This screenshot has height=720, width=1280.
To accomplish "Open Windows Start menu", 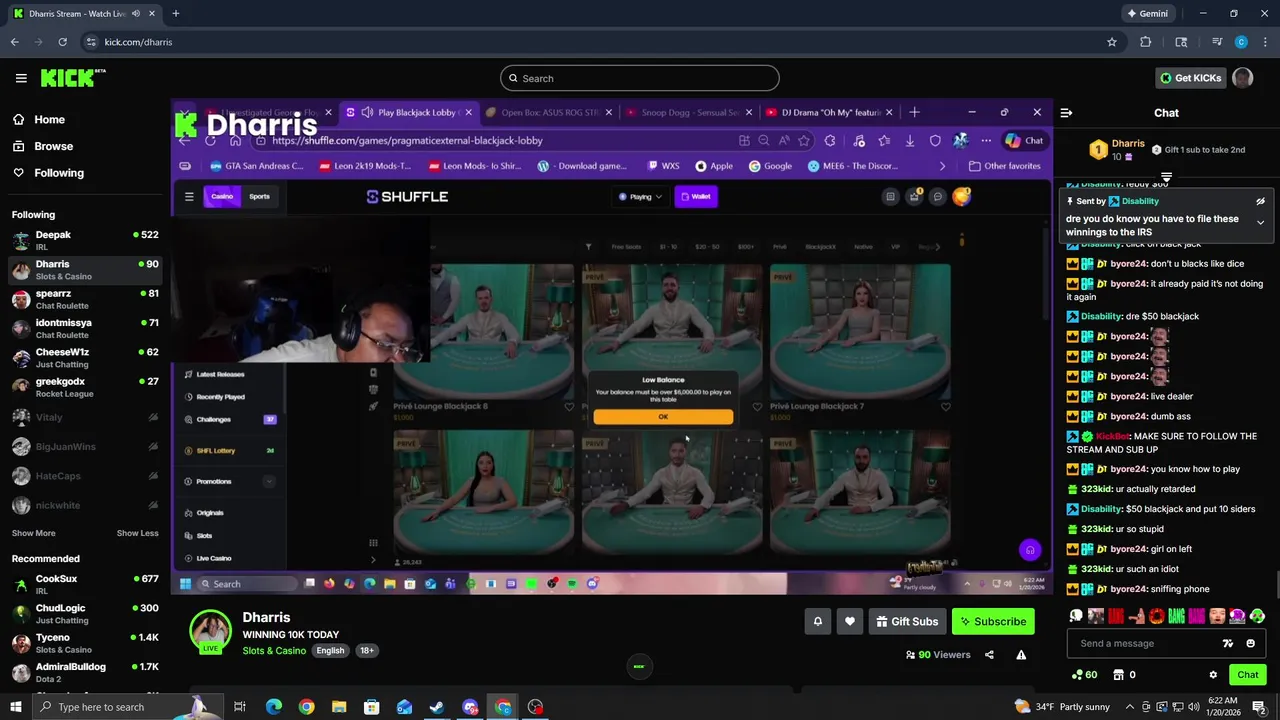I will (16, 707).
